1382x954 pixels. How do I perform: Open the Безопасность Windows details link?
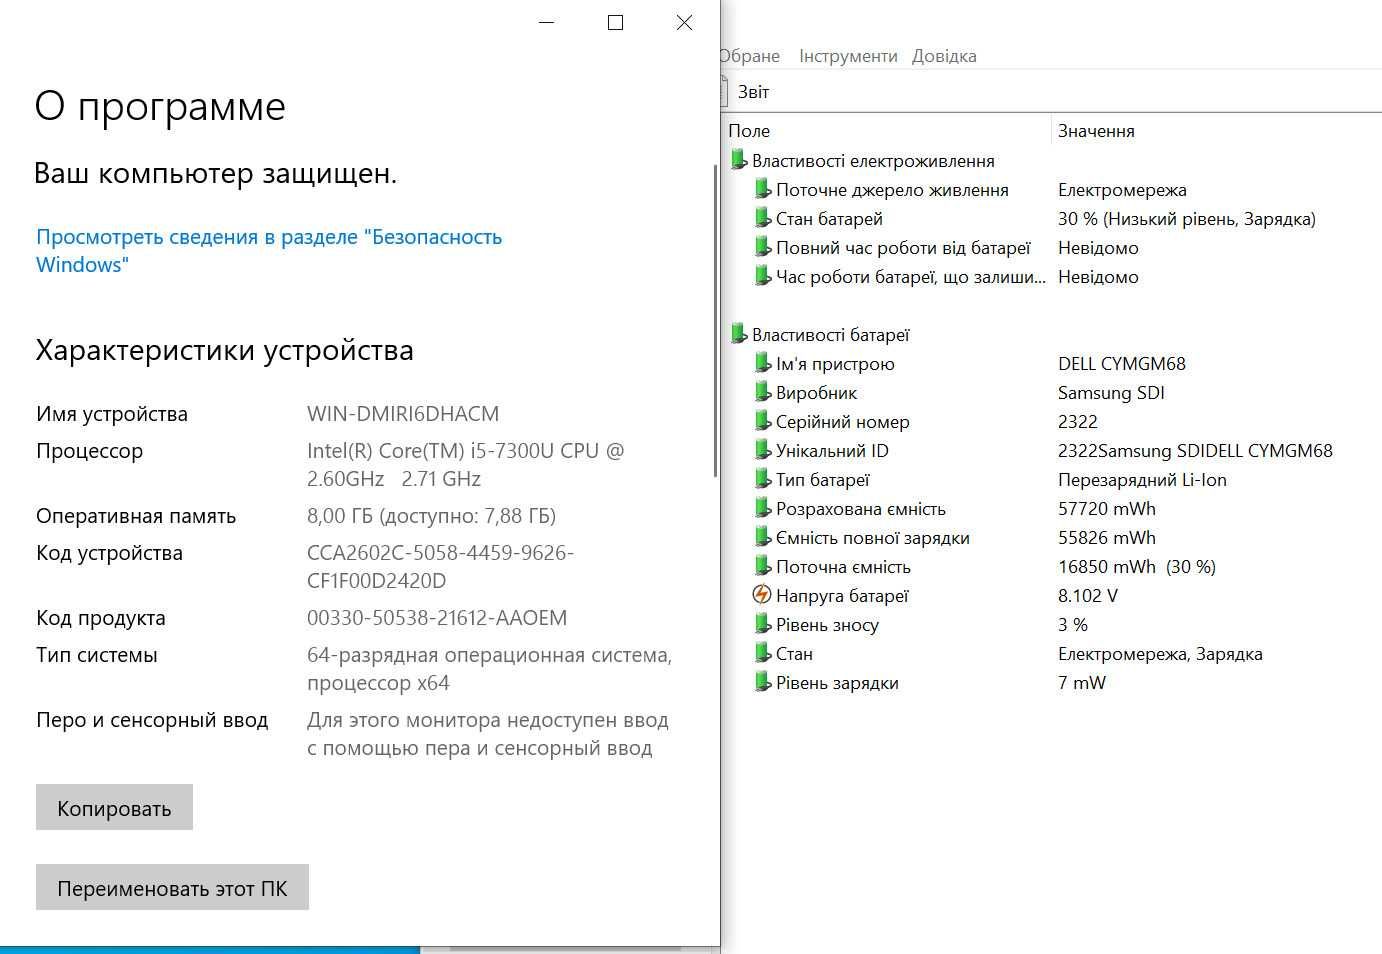point(269,251)
